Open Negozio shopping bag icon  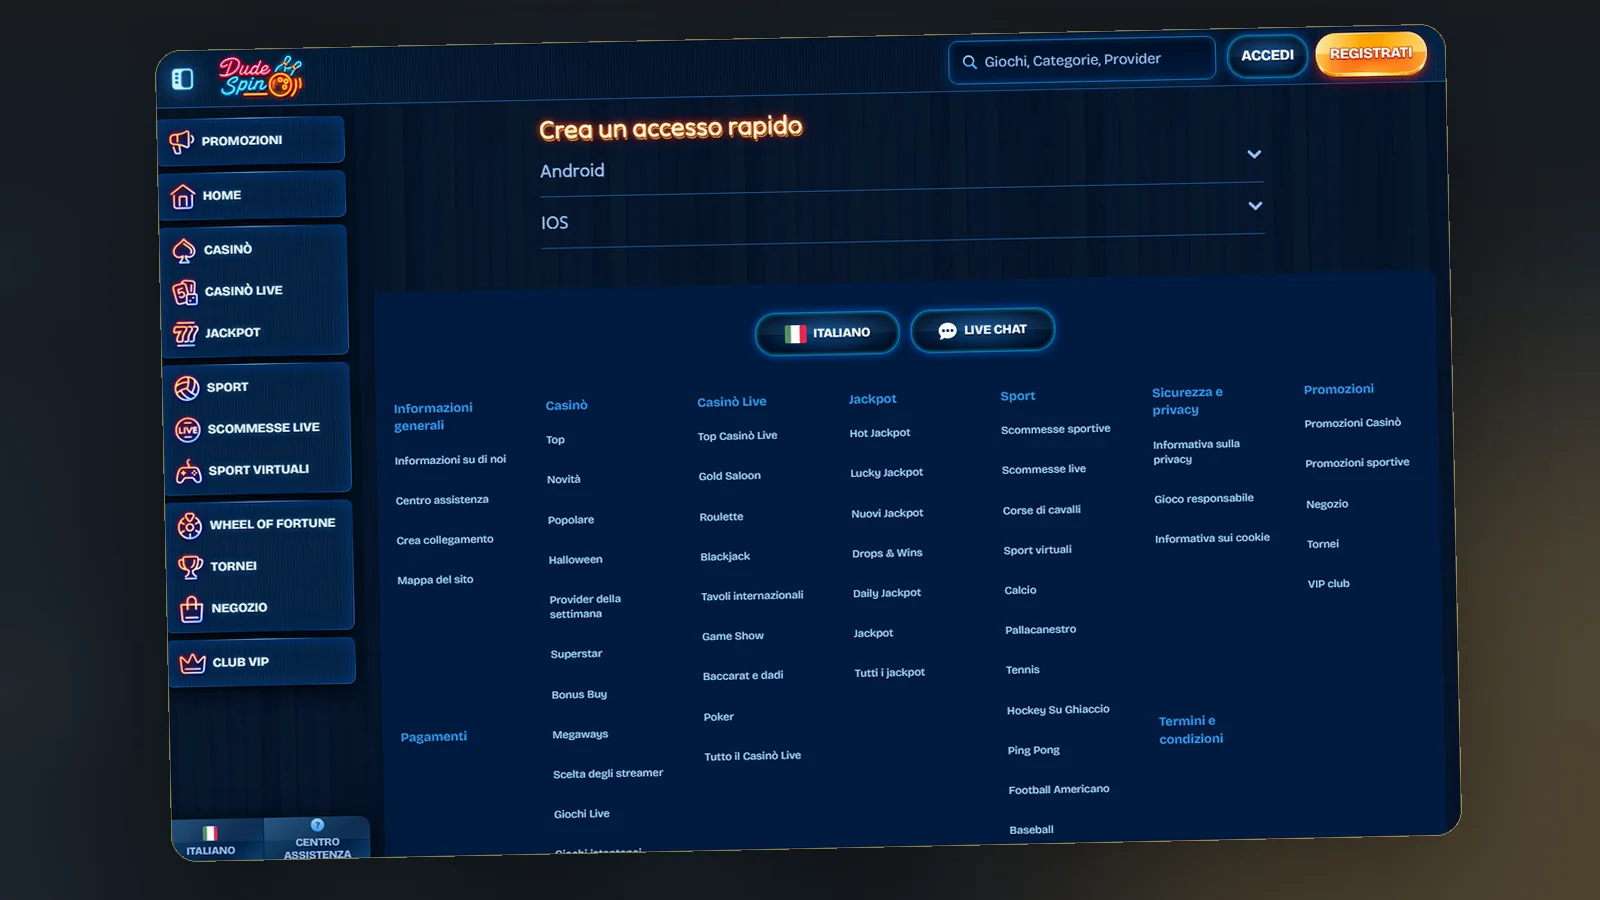click(x=191, y=609)
